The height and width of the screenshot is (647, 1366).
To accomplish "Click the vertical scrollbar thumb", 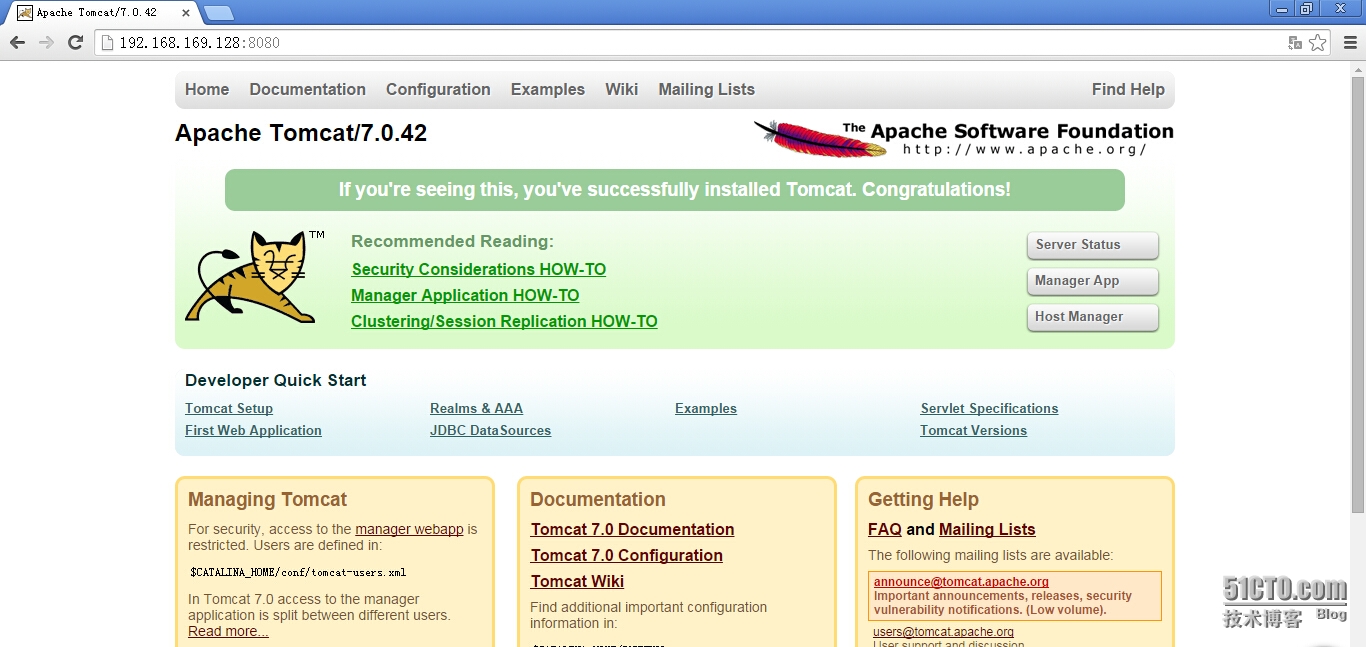I will coord(1357,297).
